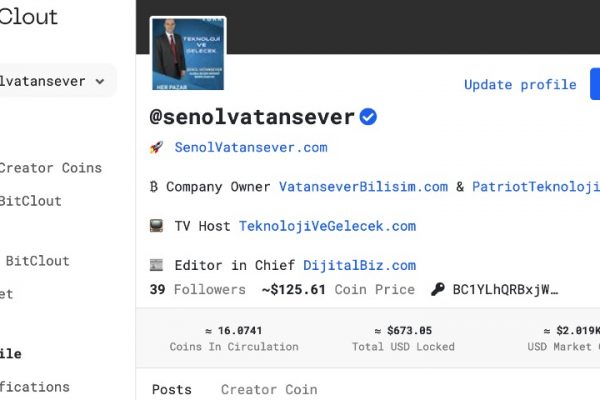Copy the BC1YLhQRBxjW public key text
Viewport: 600px width, 400px height.
[505, 289]
